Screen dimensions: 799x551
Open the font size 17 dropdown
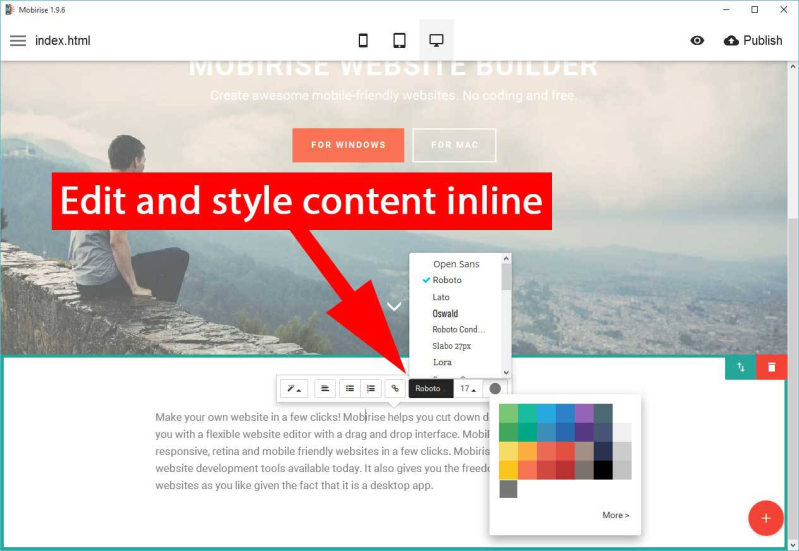(468, 389)
